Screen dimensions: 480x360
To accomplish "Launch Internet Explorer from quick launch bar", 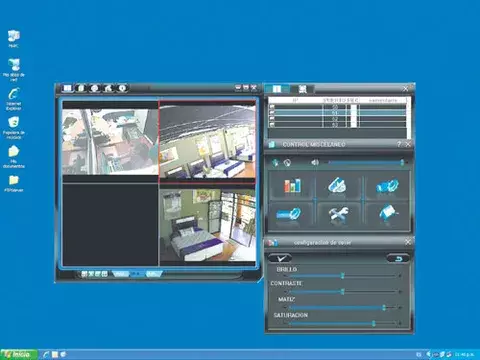I will (46, 354).
